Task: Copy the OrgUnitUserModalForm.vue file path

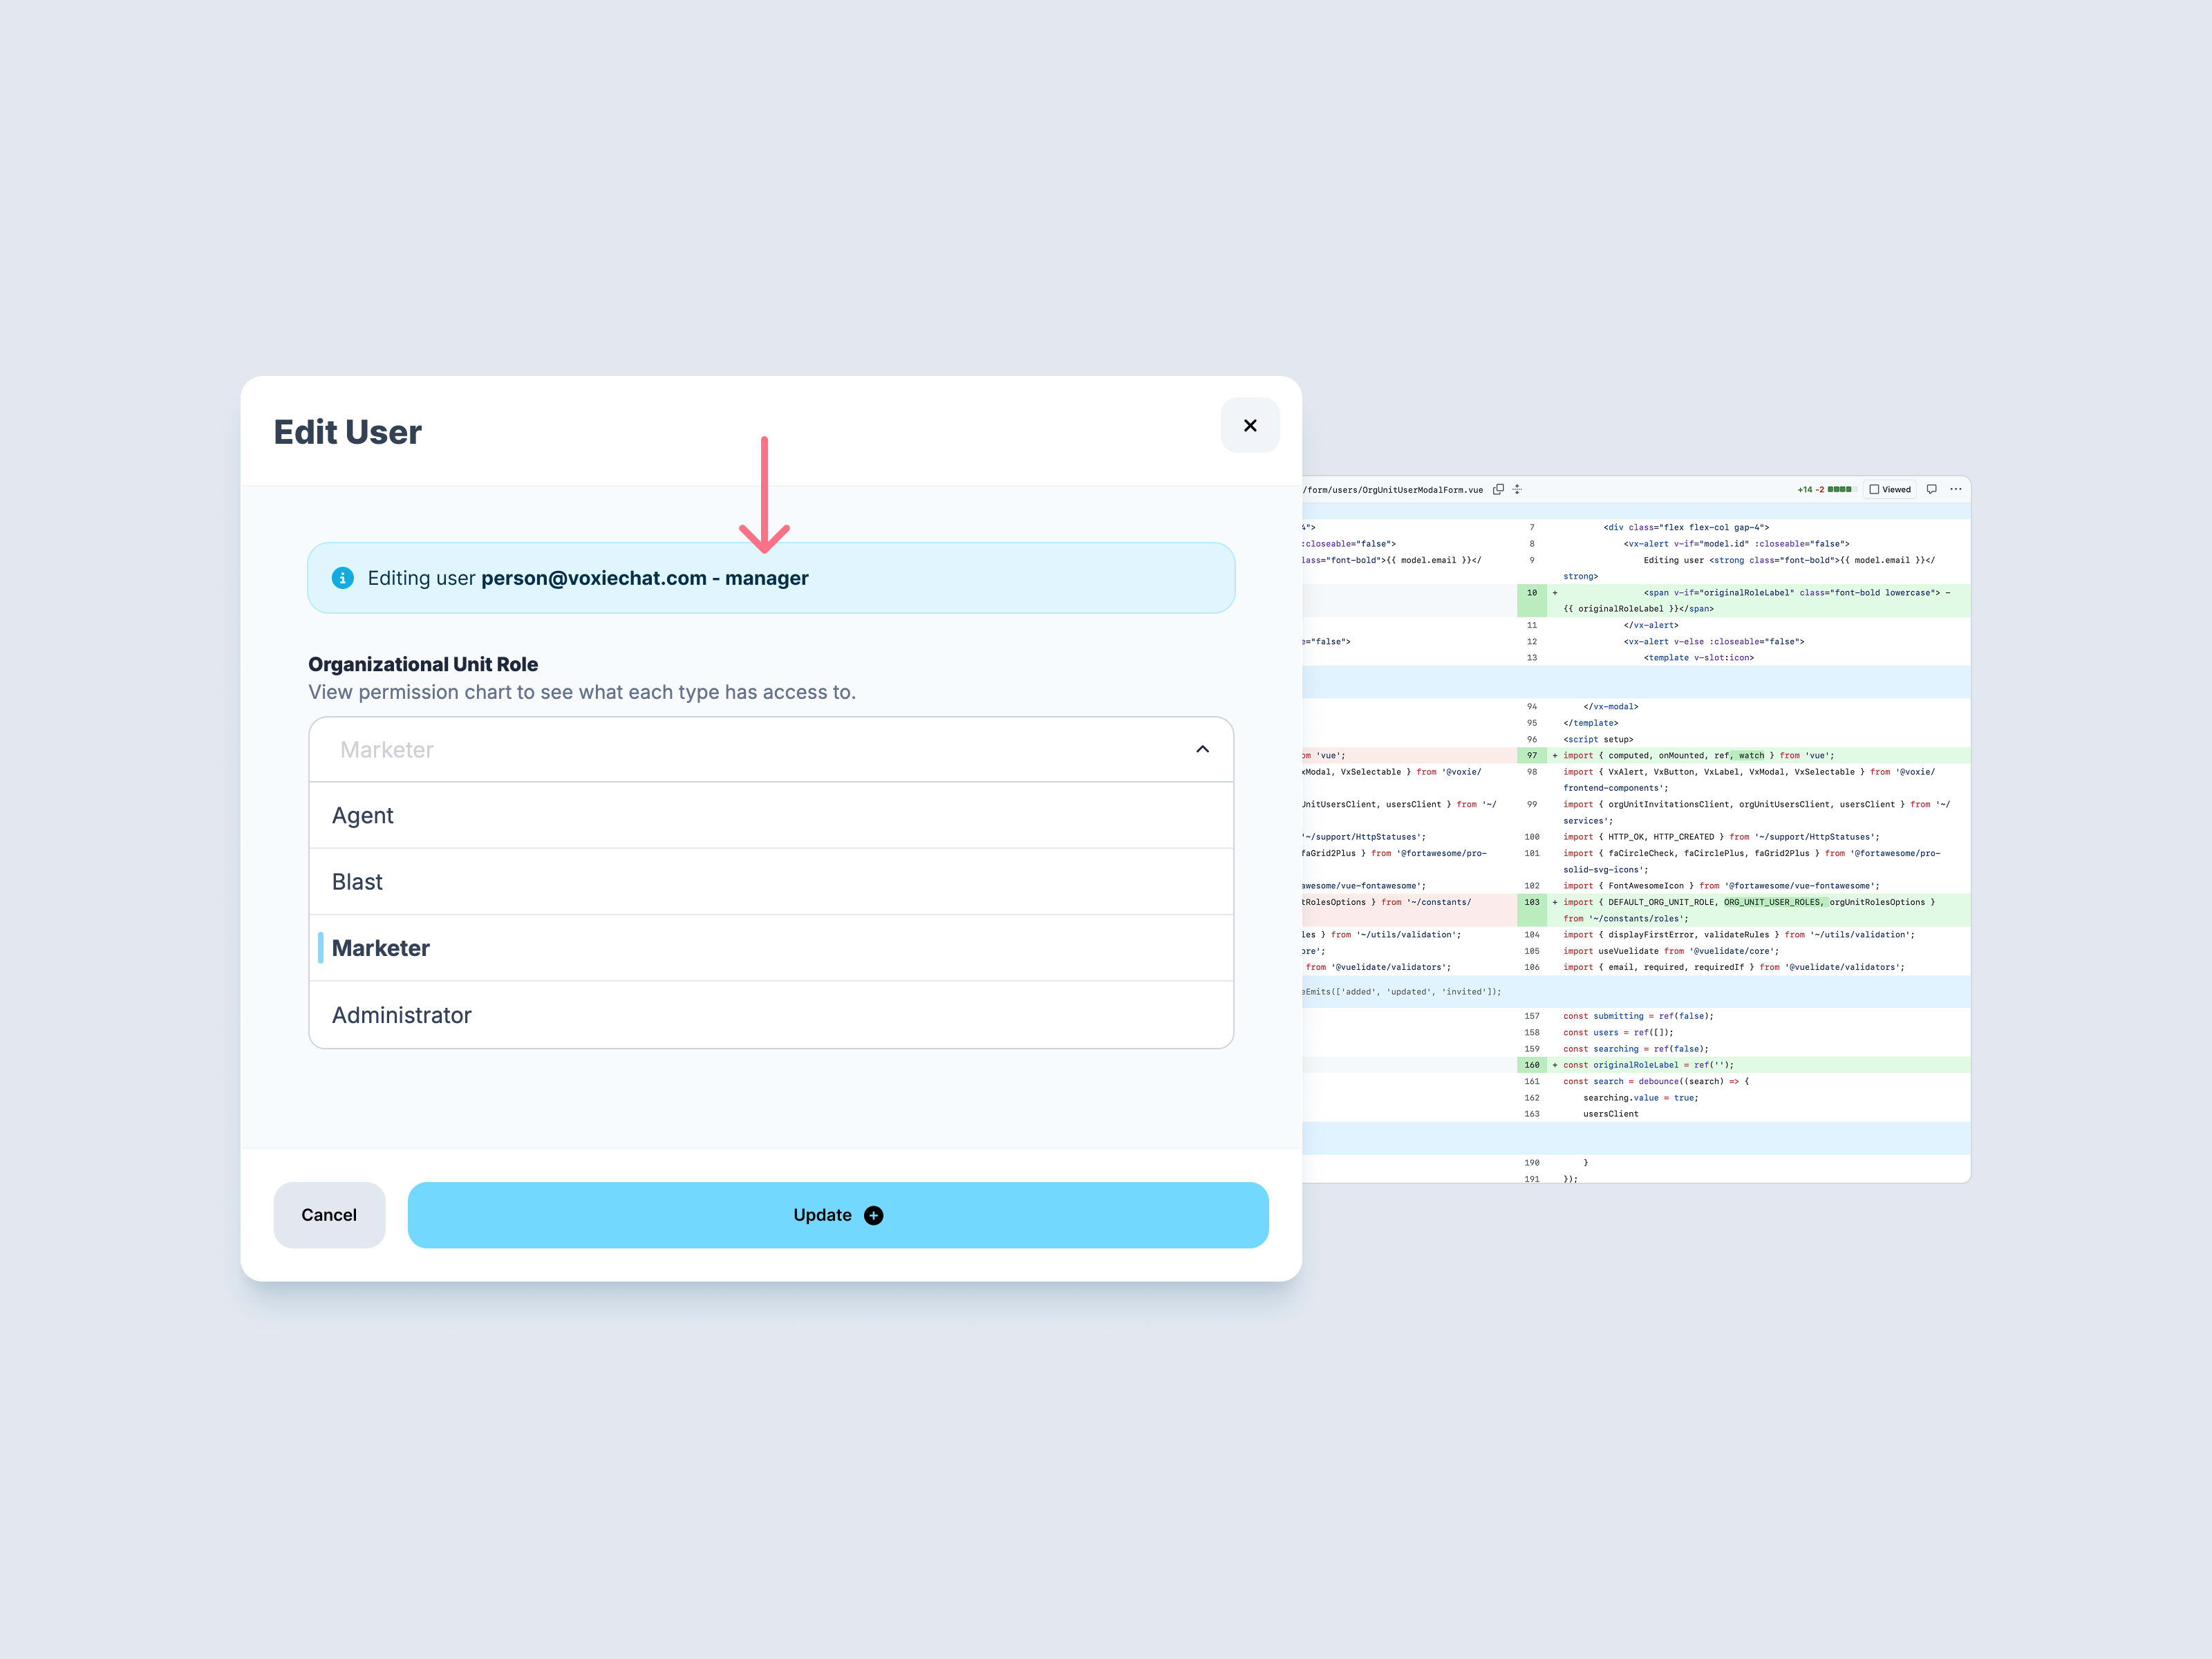Action: pos(1498,489)
